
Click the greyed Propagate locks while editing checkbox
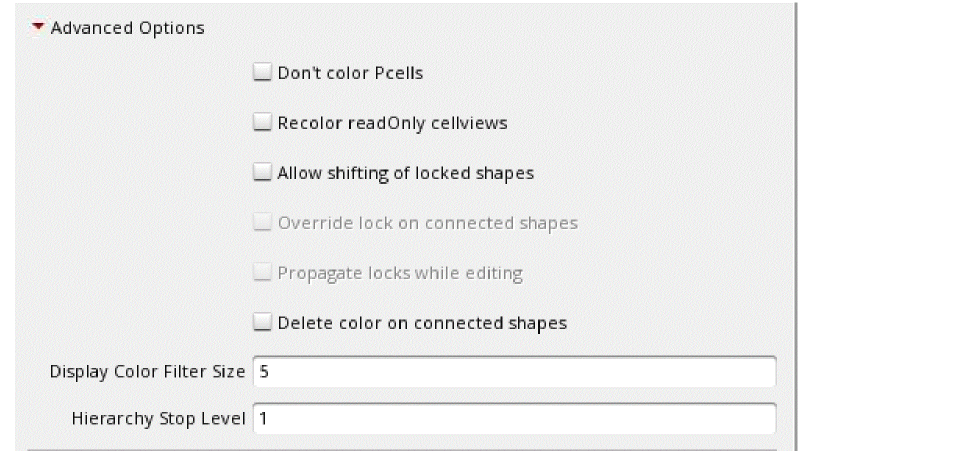[262, 272]
